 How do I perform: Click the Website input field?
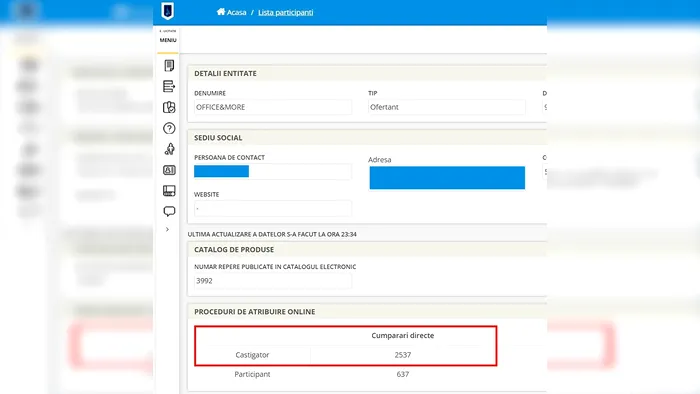click(x=273, y=208)
